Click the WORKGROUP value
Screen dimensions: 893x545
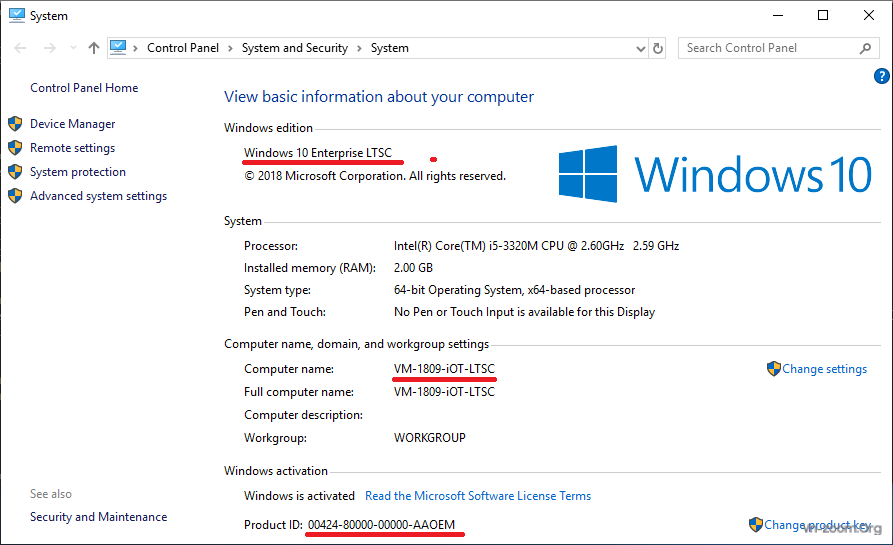tap(429, 438)
